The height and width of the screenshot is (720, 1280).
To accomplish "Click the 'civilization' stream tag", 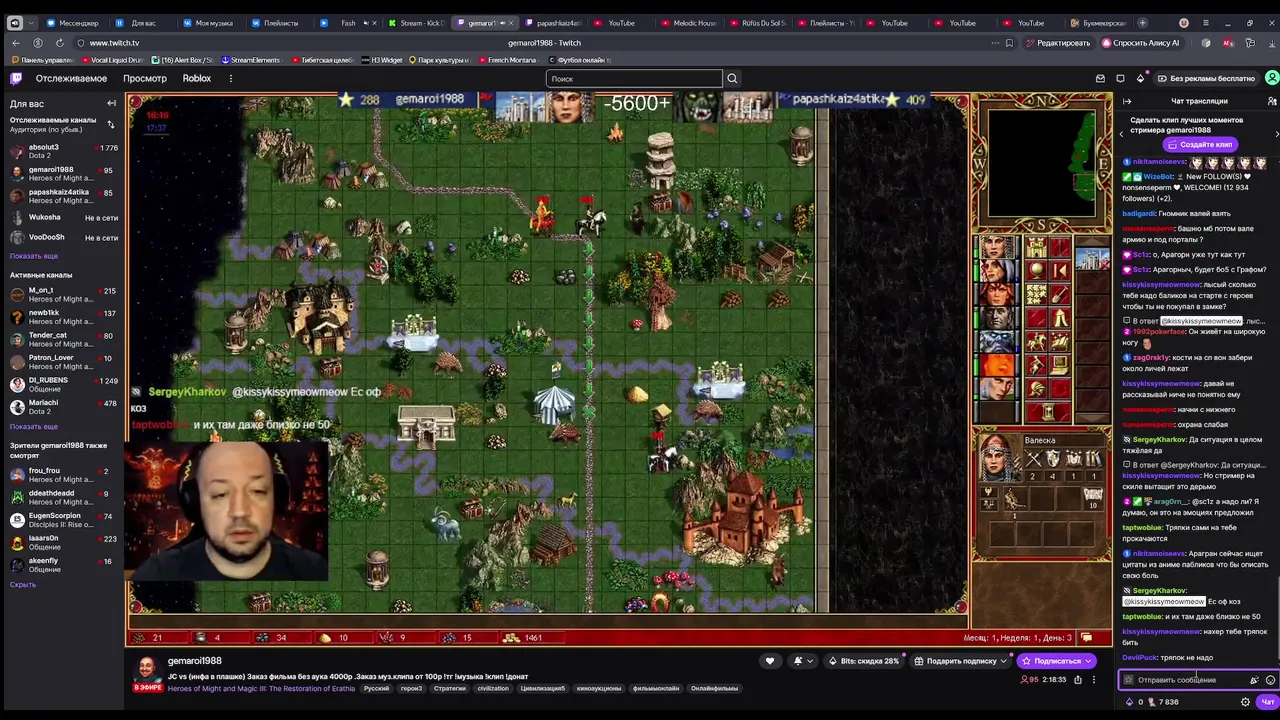I will click(x=493, y=688).
